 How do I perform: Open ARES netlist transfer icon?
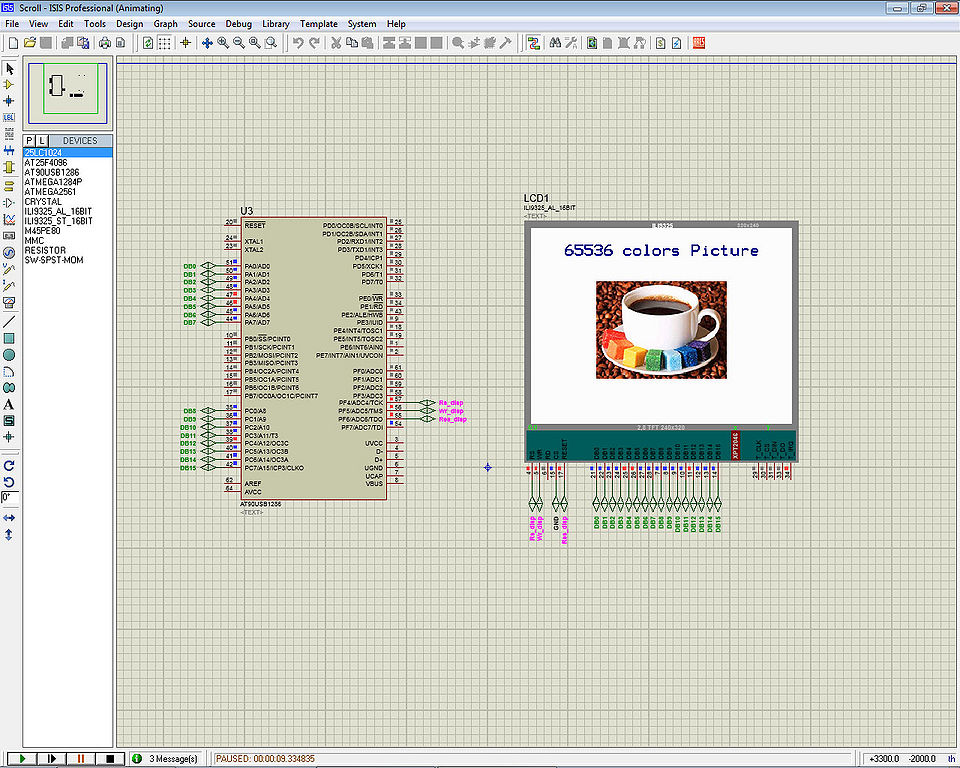click(699, 43)
